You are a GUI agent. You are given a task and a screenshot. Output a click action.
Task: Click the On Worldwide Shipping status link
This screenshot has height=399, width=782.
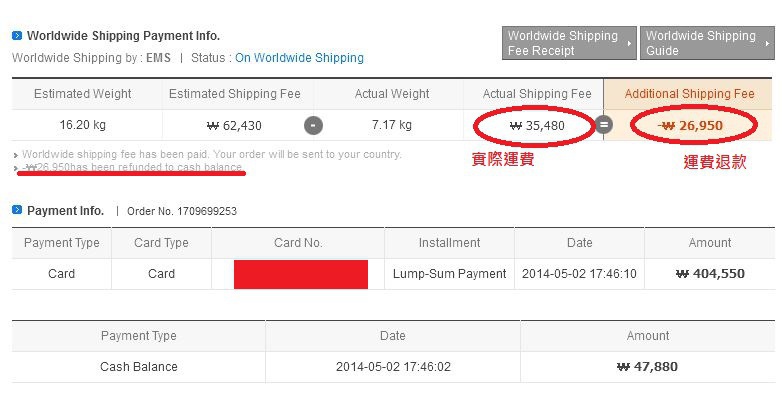299,58
